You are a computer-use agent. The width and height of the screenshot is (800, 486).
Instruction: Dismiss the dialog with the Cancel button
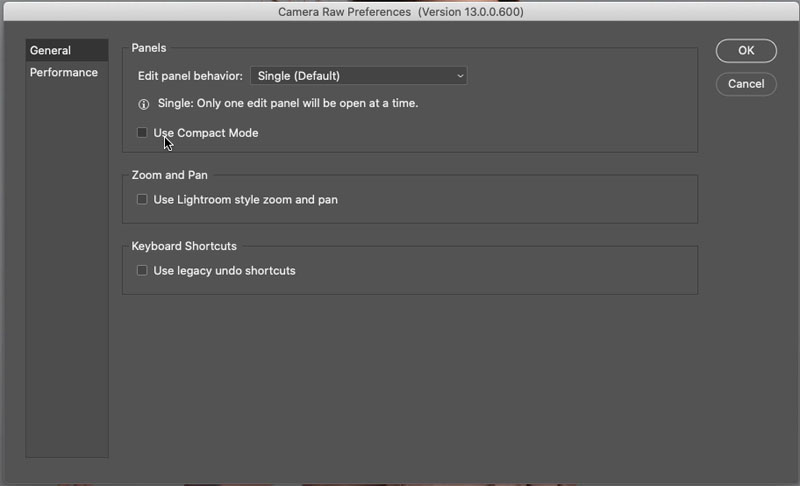(x=746, y=84)
